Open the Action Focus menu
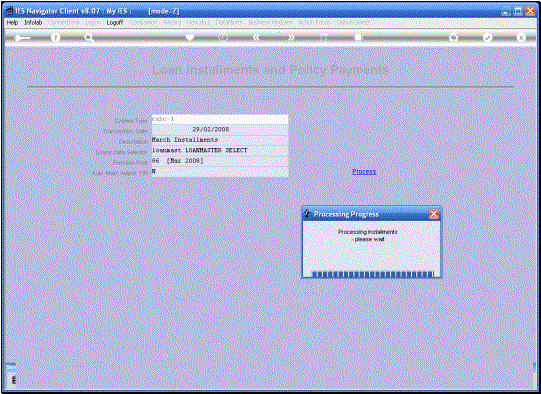 (x=314, y=22)
